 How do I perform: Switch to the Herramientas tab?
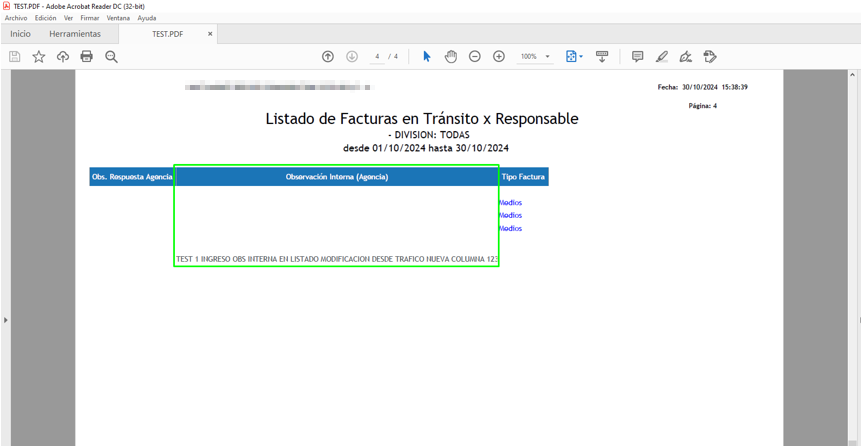75,34
